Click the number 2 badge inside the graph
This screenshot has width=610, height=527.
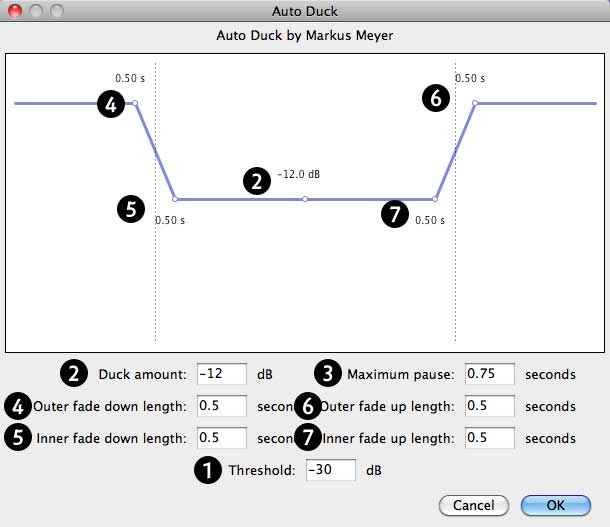tap(258, 181)
